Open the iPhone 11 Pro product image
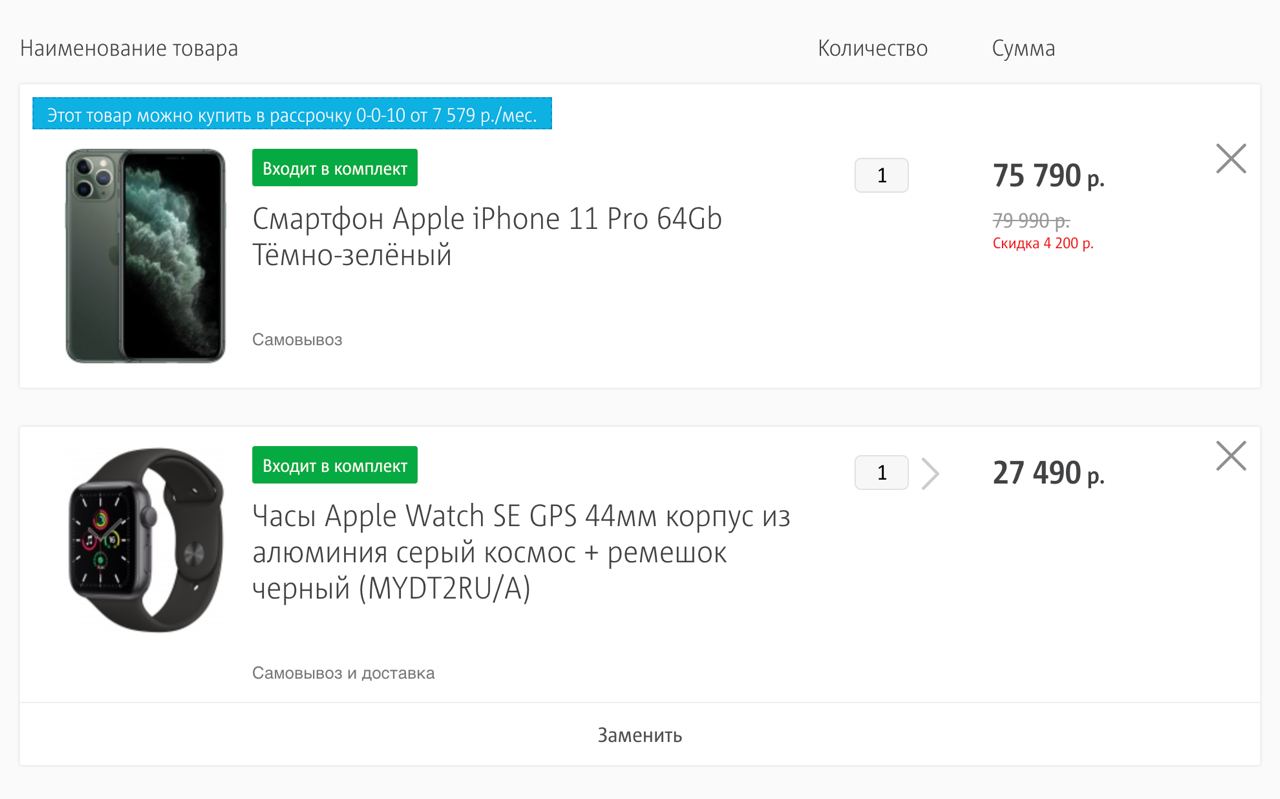This screenshot has width=1280, height=799. (x=145, y=256)
